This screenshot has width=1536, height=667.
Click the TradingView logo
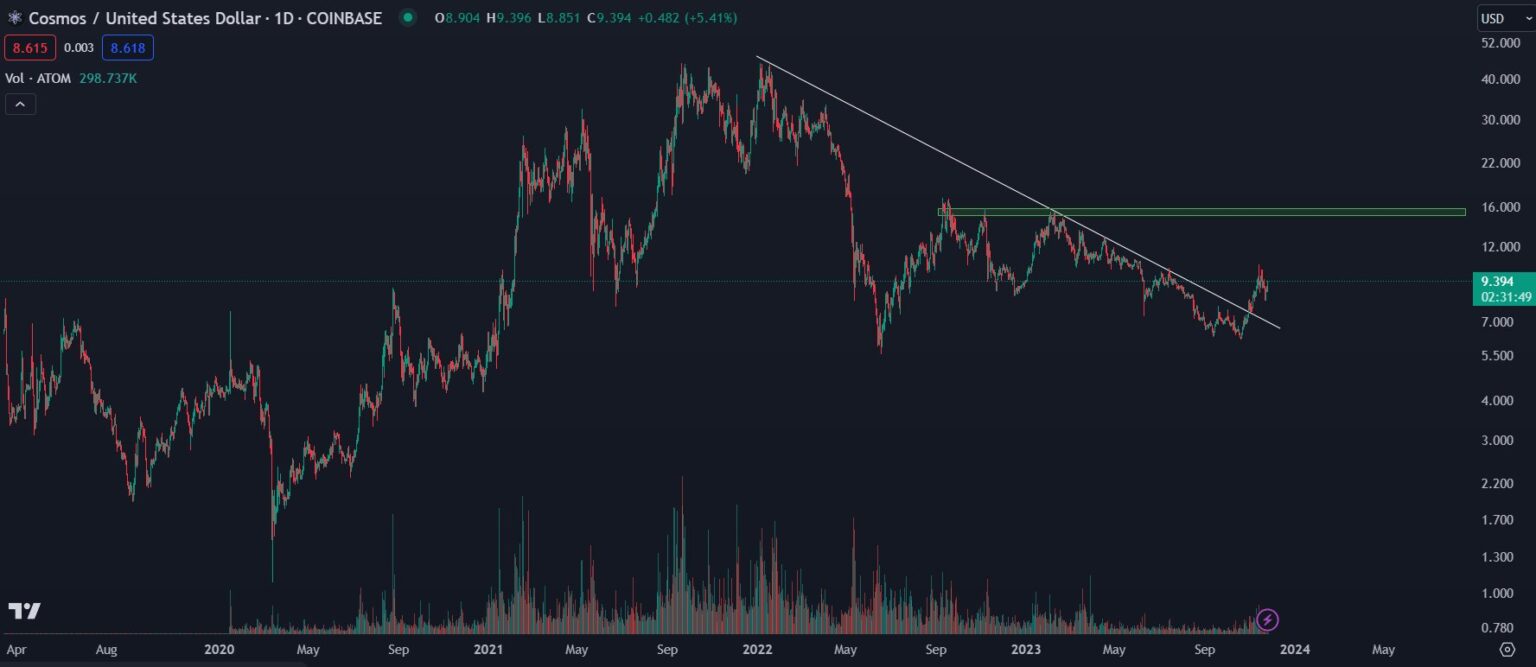click(24, 611)
